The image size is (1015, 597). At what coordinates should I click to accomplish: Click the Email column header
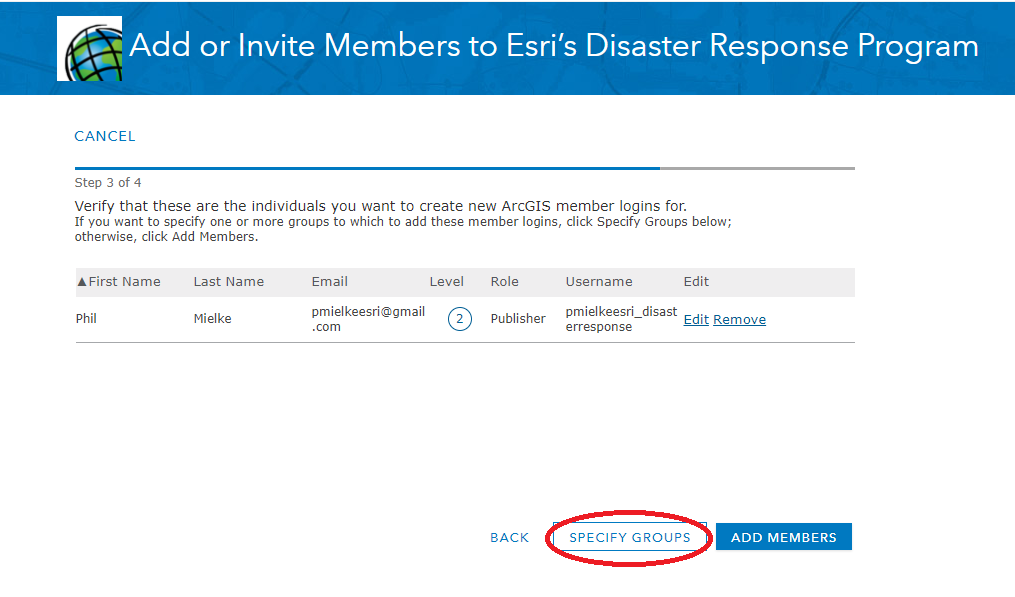pyautogui.click(x=329, y=282)
